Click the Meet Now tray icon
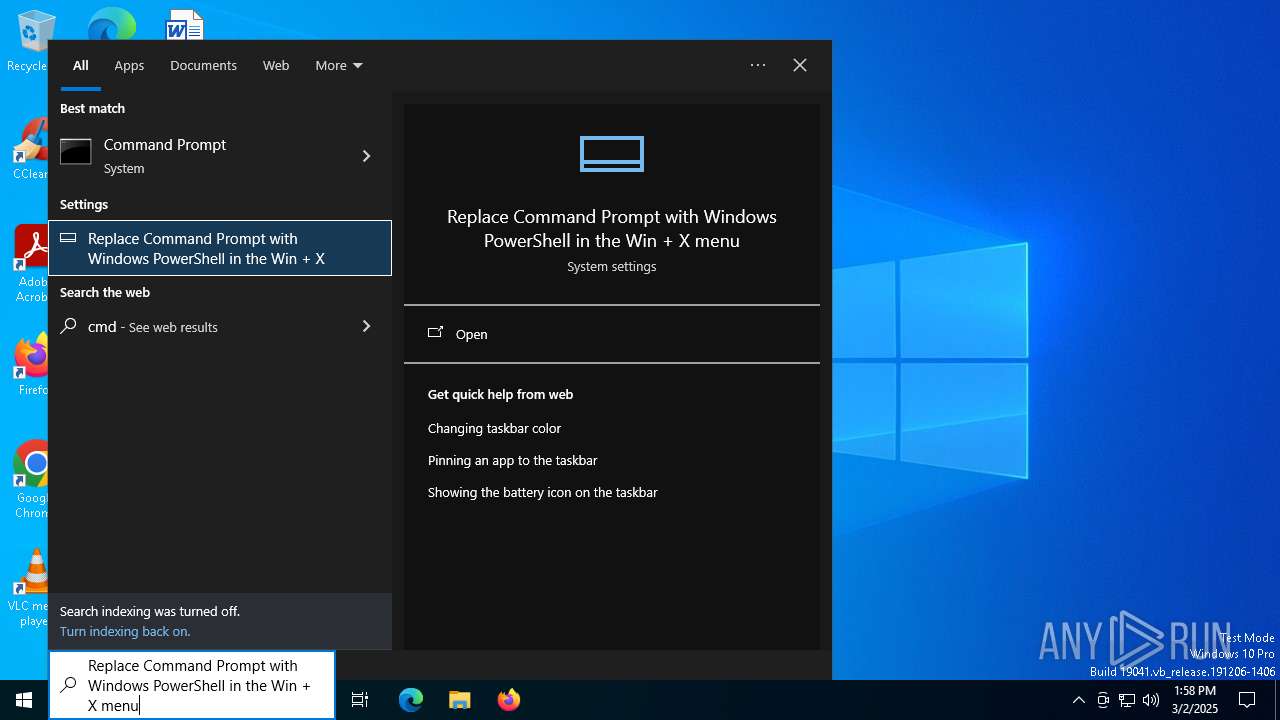Viewport: 1280px width, 720px height. point(1103,700)
